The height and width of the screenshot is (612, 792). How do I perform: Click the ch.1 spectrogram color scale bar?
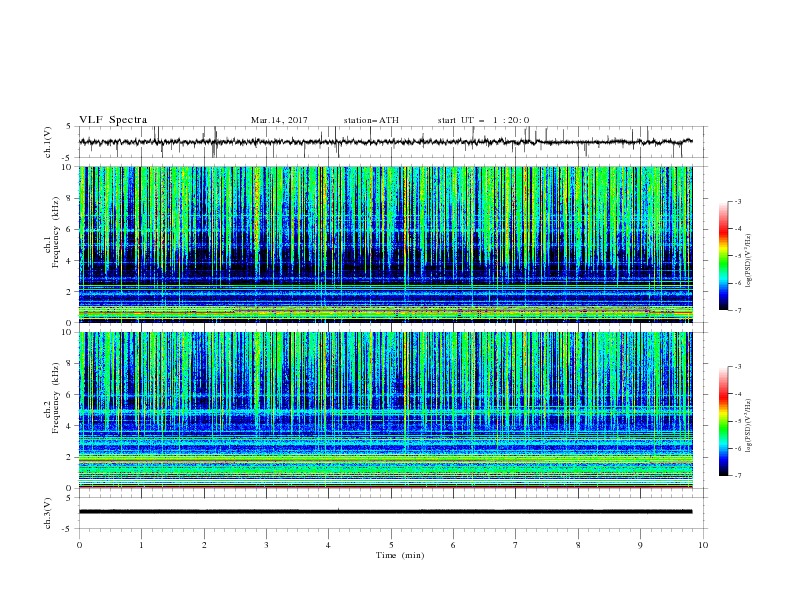[723, 256]
